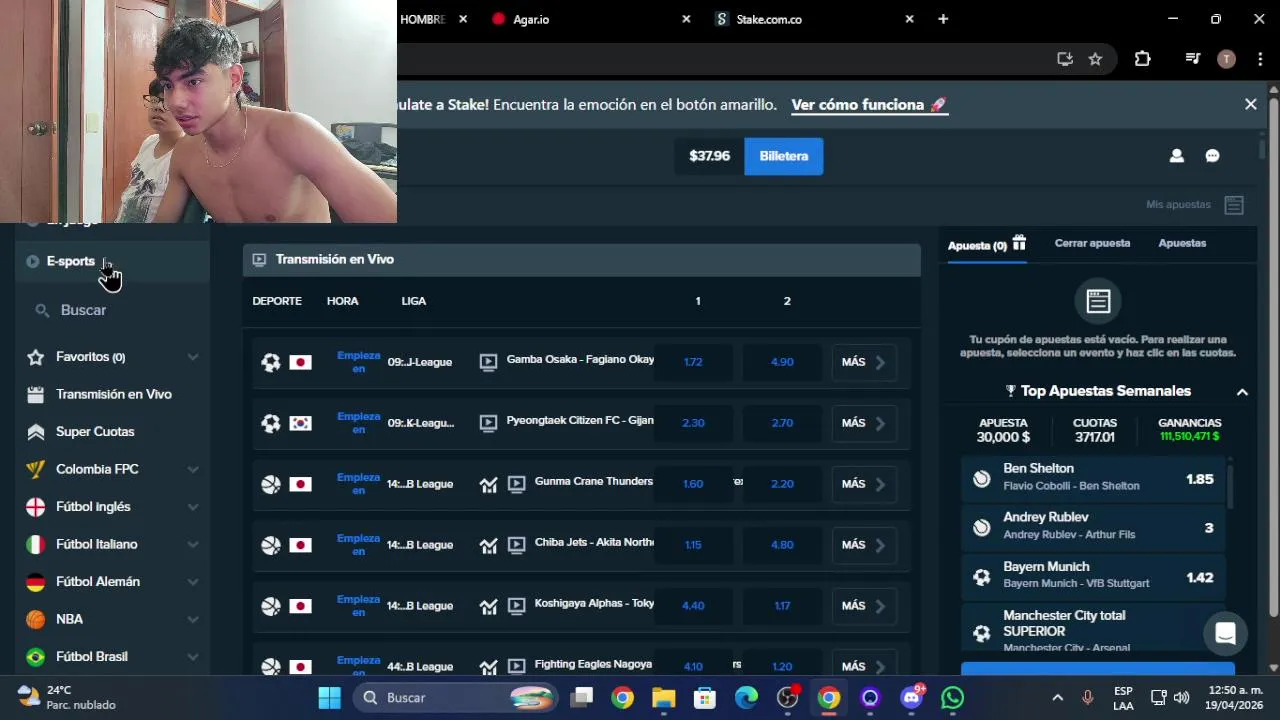Viewport: 1280px width, 720px height.
Task: Open MÁS for Gamba Osaka match
Action: [x=864, y=362]
